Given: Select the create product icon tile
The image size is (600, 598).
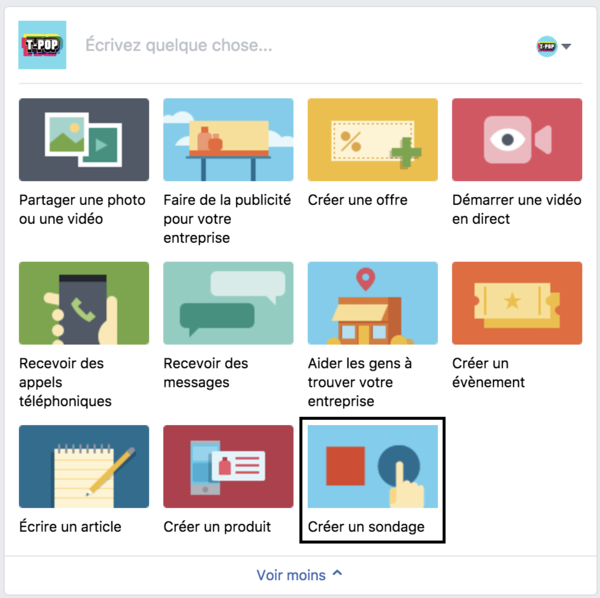Looking at the screenshot, I should [228, 466].
